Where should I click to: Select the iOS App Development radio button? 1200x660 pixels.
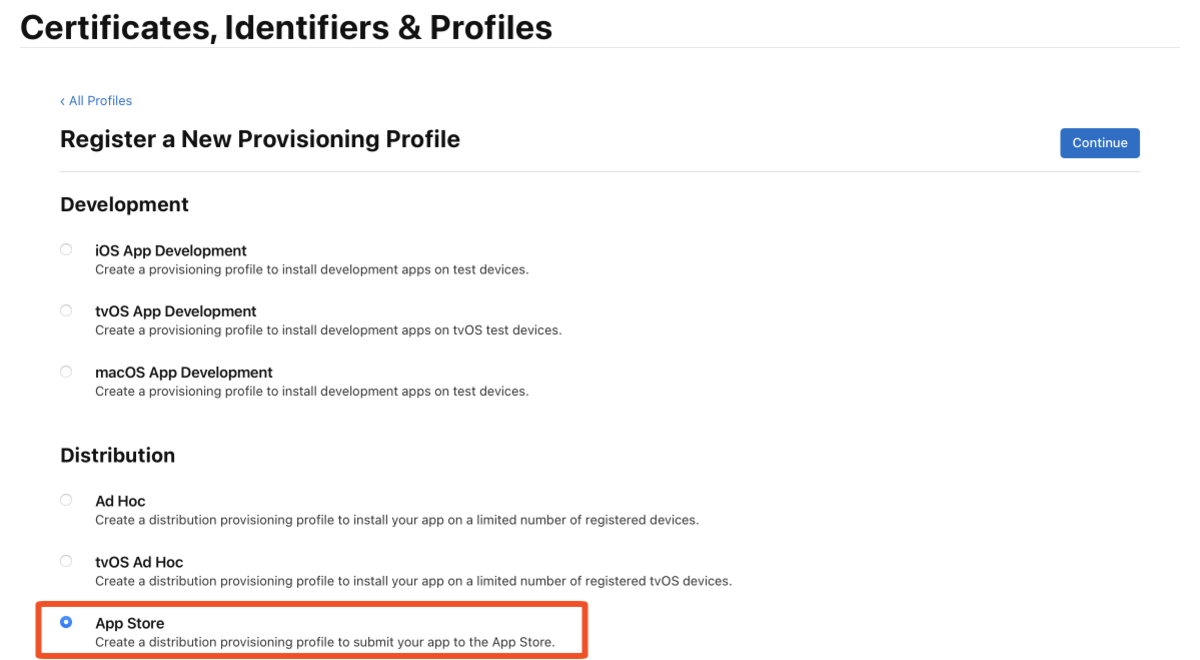click(x=66, y=250)
